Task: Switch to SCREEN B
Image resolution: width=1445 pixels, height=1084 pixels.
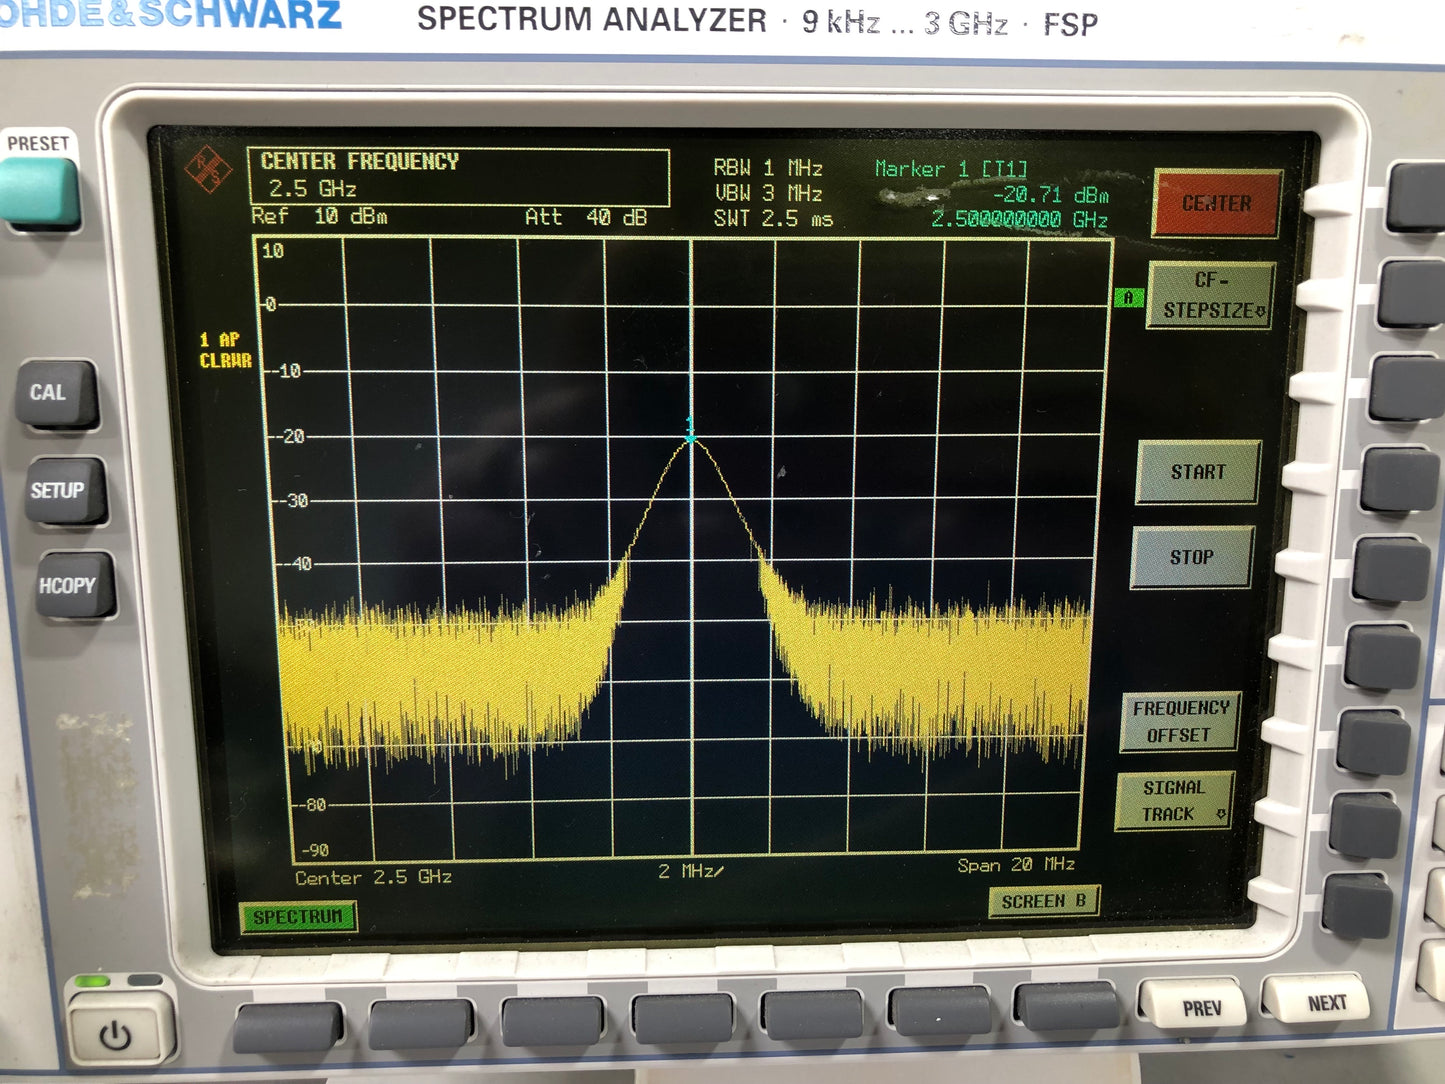Action: click(1043, 901)
